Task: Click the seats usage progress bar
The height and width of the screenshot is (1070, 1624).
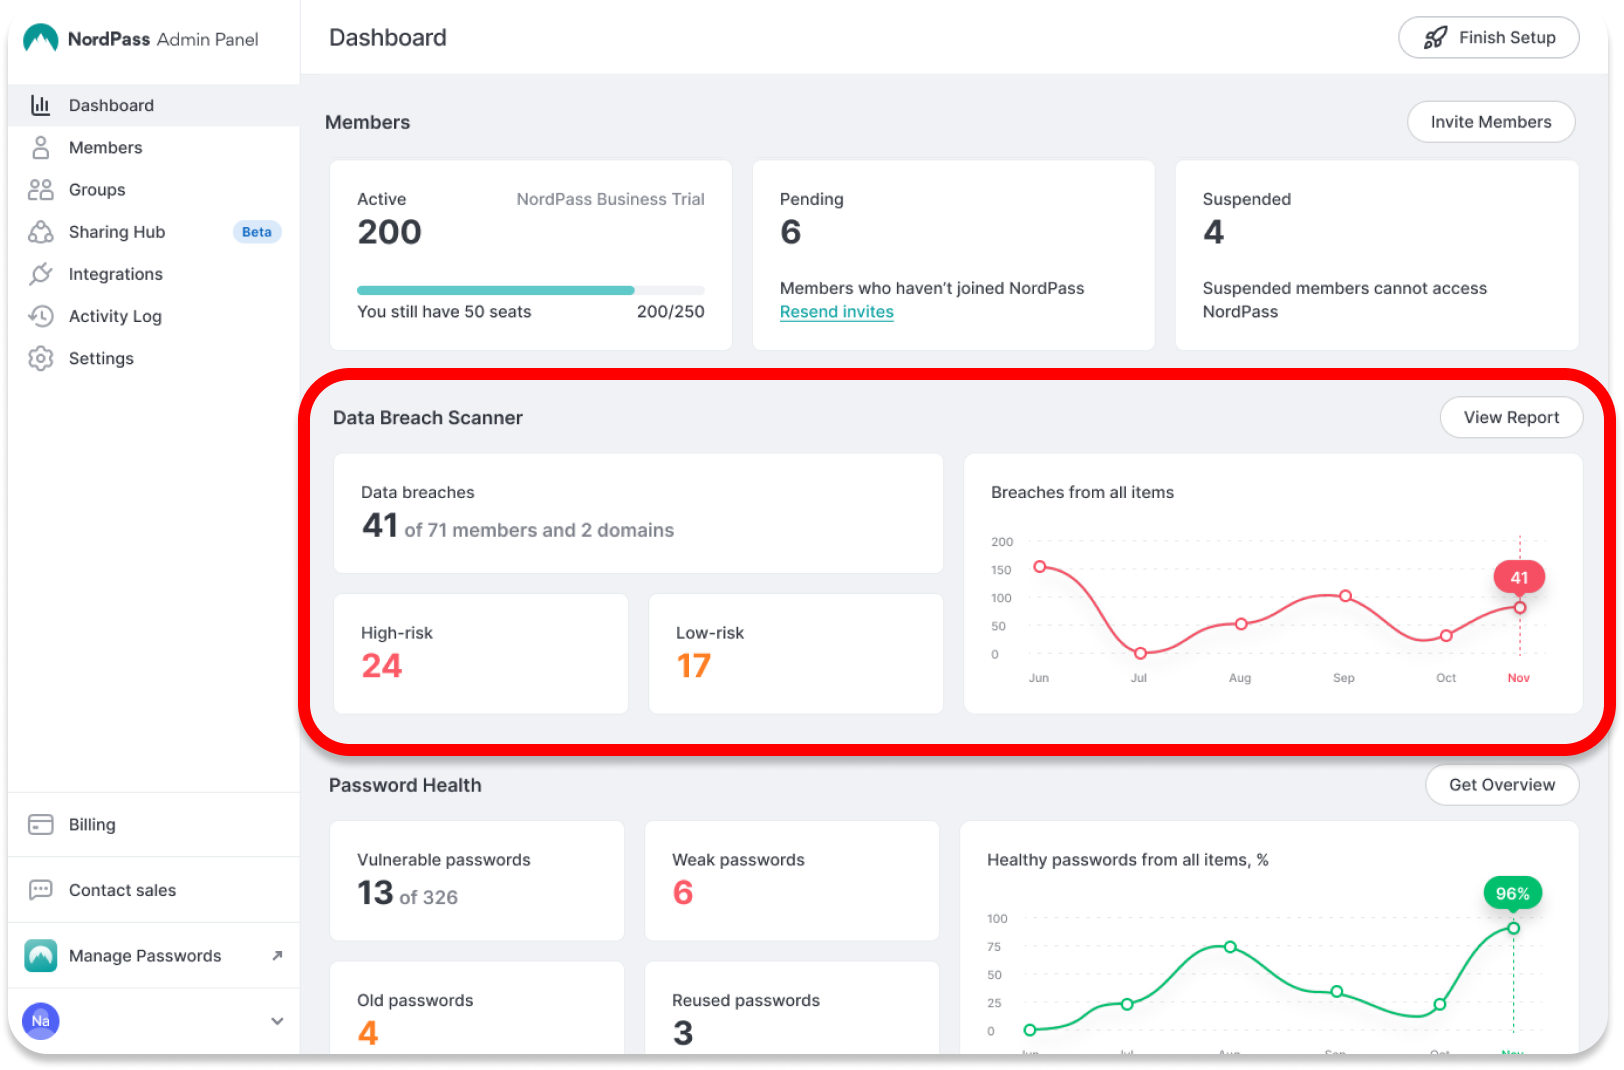Action: coord(531,290)
